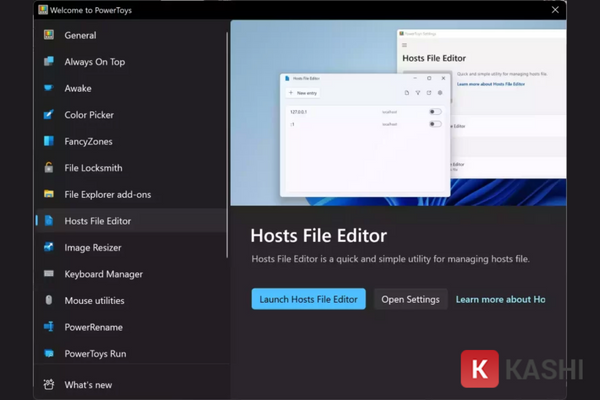
Task: Click the PowerToys Run icon
Action: (x=48, y=353)
